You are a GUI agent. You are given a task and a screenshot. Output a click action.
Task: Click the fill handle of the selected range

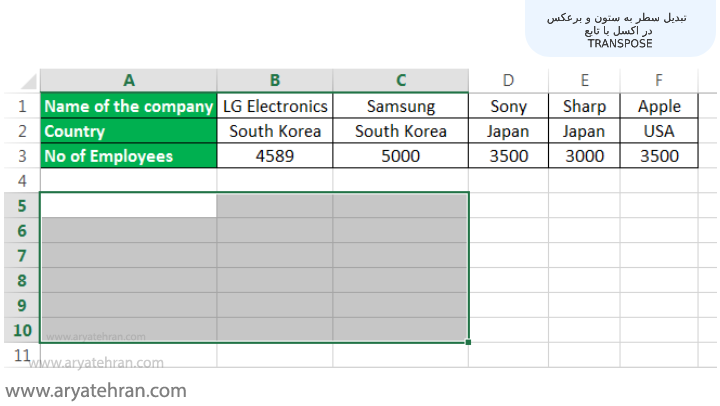pyautogui.click(x=469, y=342)
